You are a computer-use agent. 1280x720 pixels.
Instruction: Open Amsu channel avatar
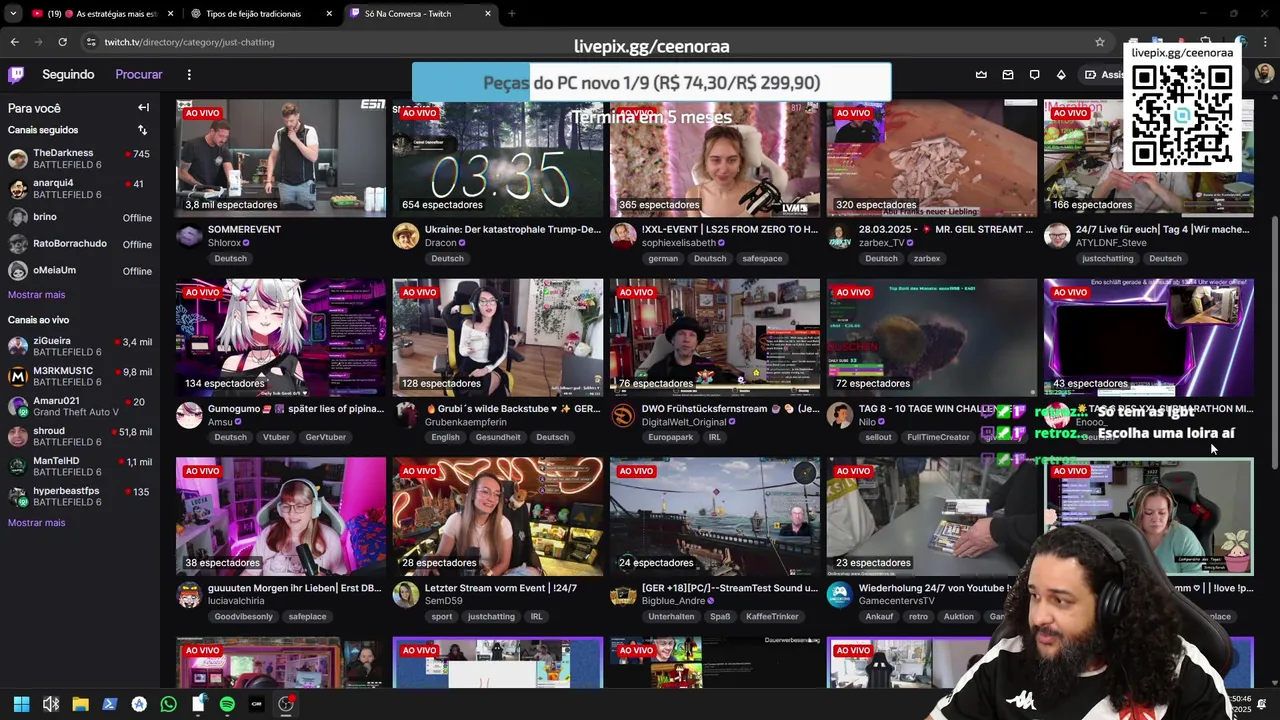pos(189,415)
